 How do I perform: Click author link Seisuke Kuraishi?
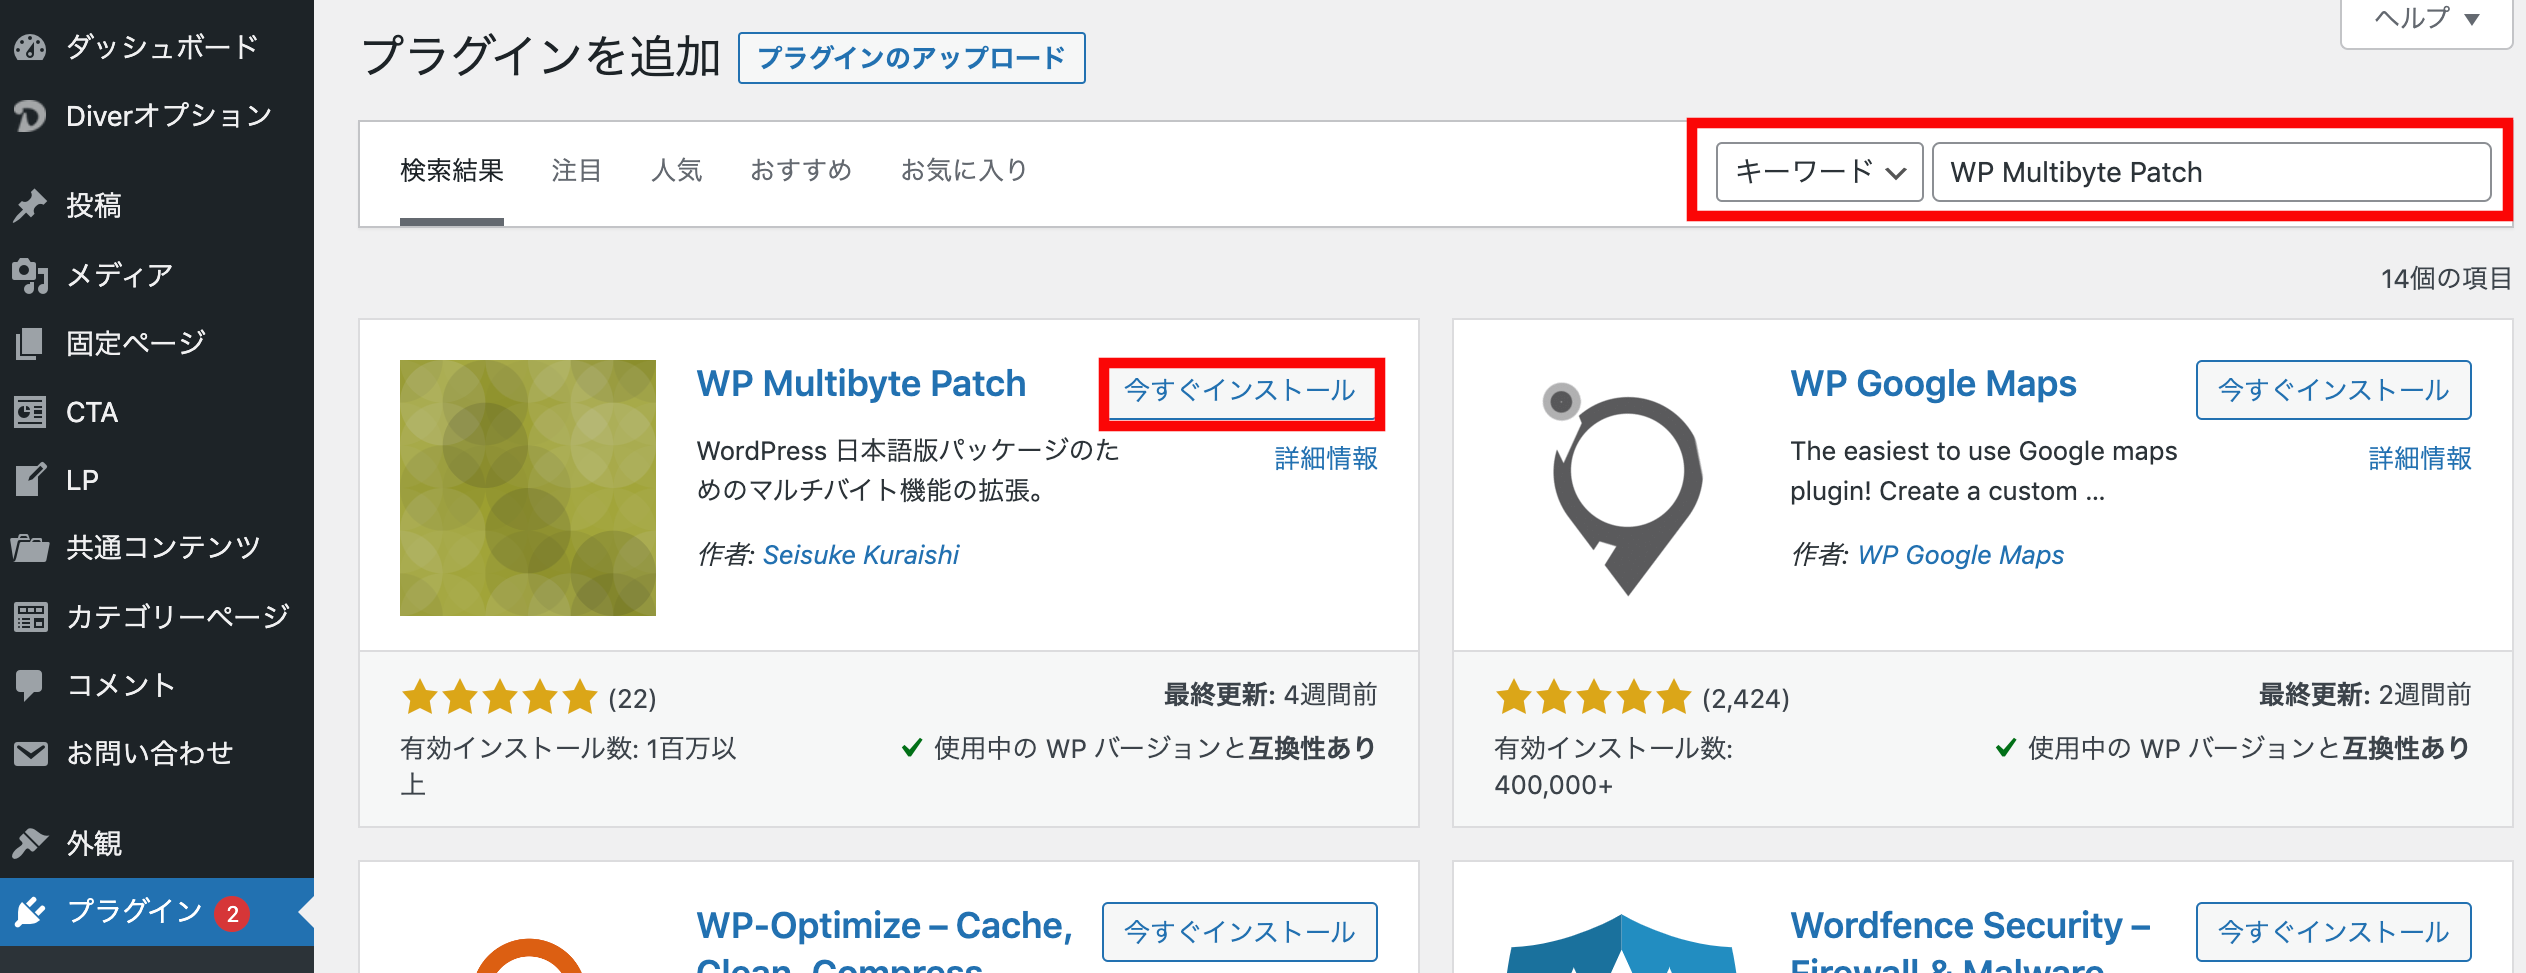pos(861,555)
